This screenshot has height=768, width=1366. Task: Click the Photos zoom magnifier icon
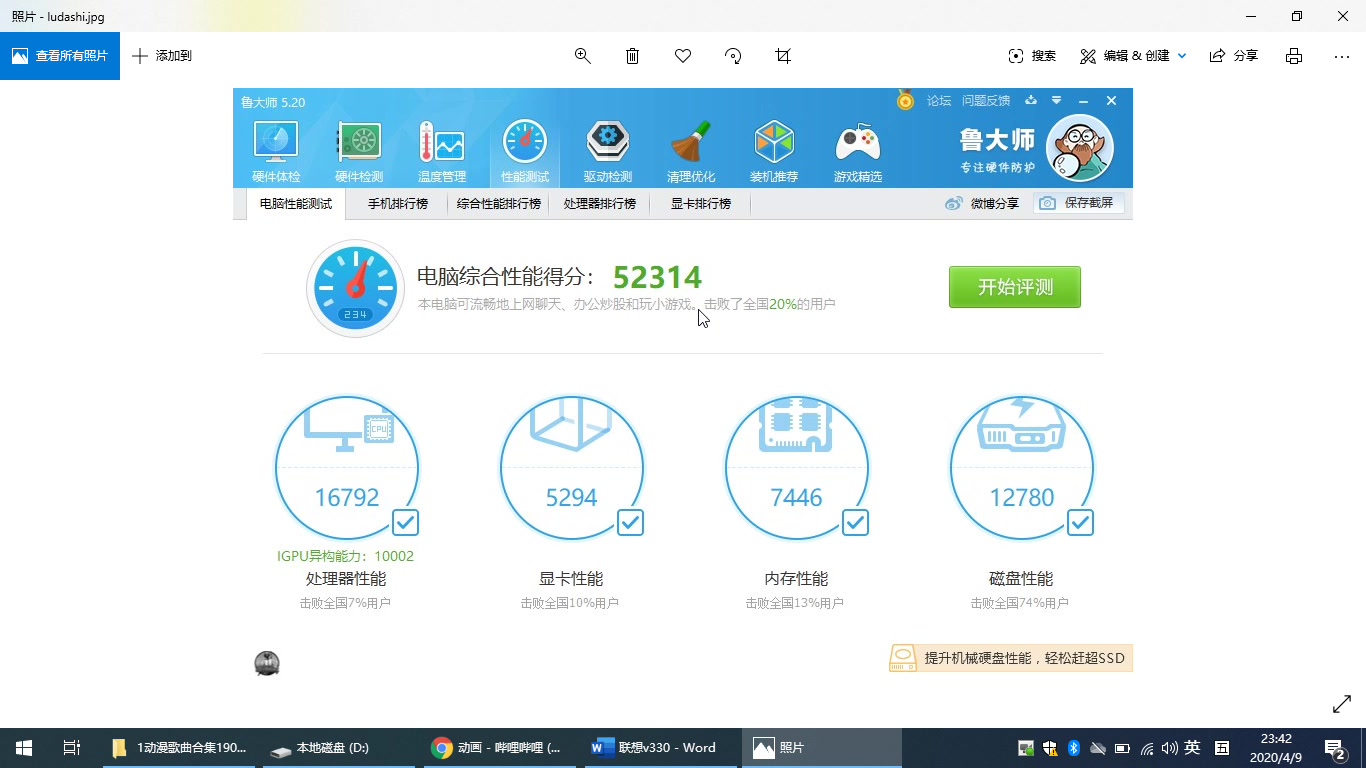pos(583,56)
